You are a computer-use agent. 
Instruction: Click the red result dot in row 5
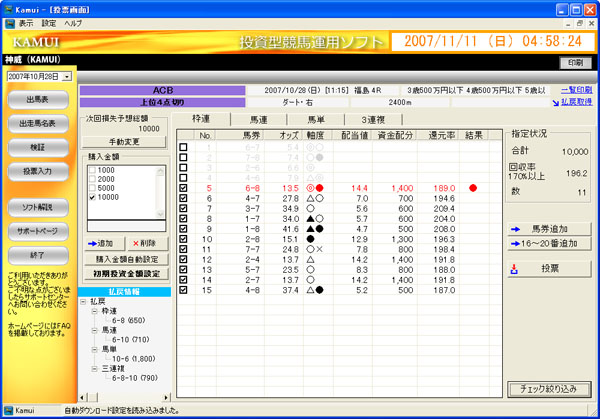pyautogui.click(x=472, y=187)
